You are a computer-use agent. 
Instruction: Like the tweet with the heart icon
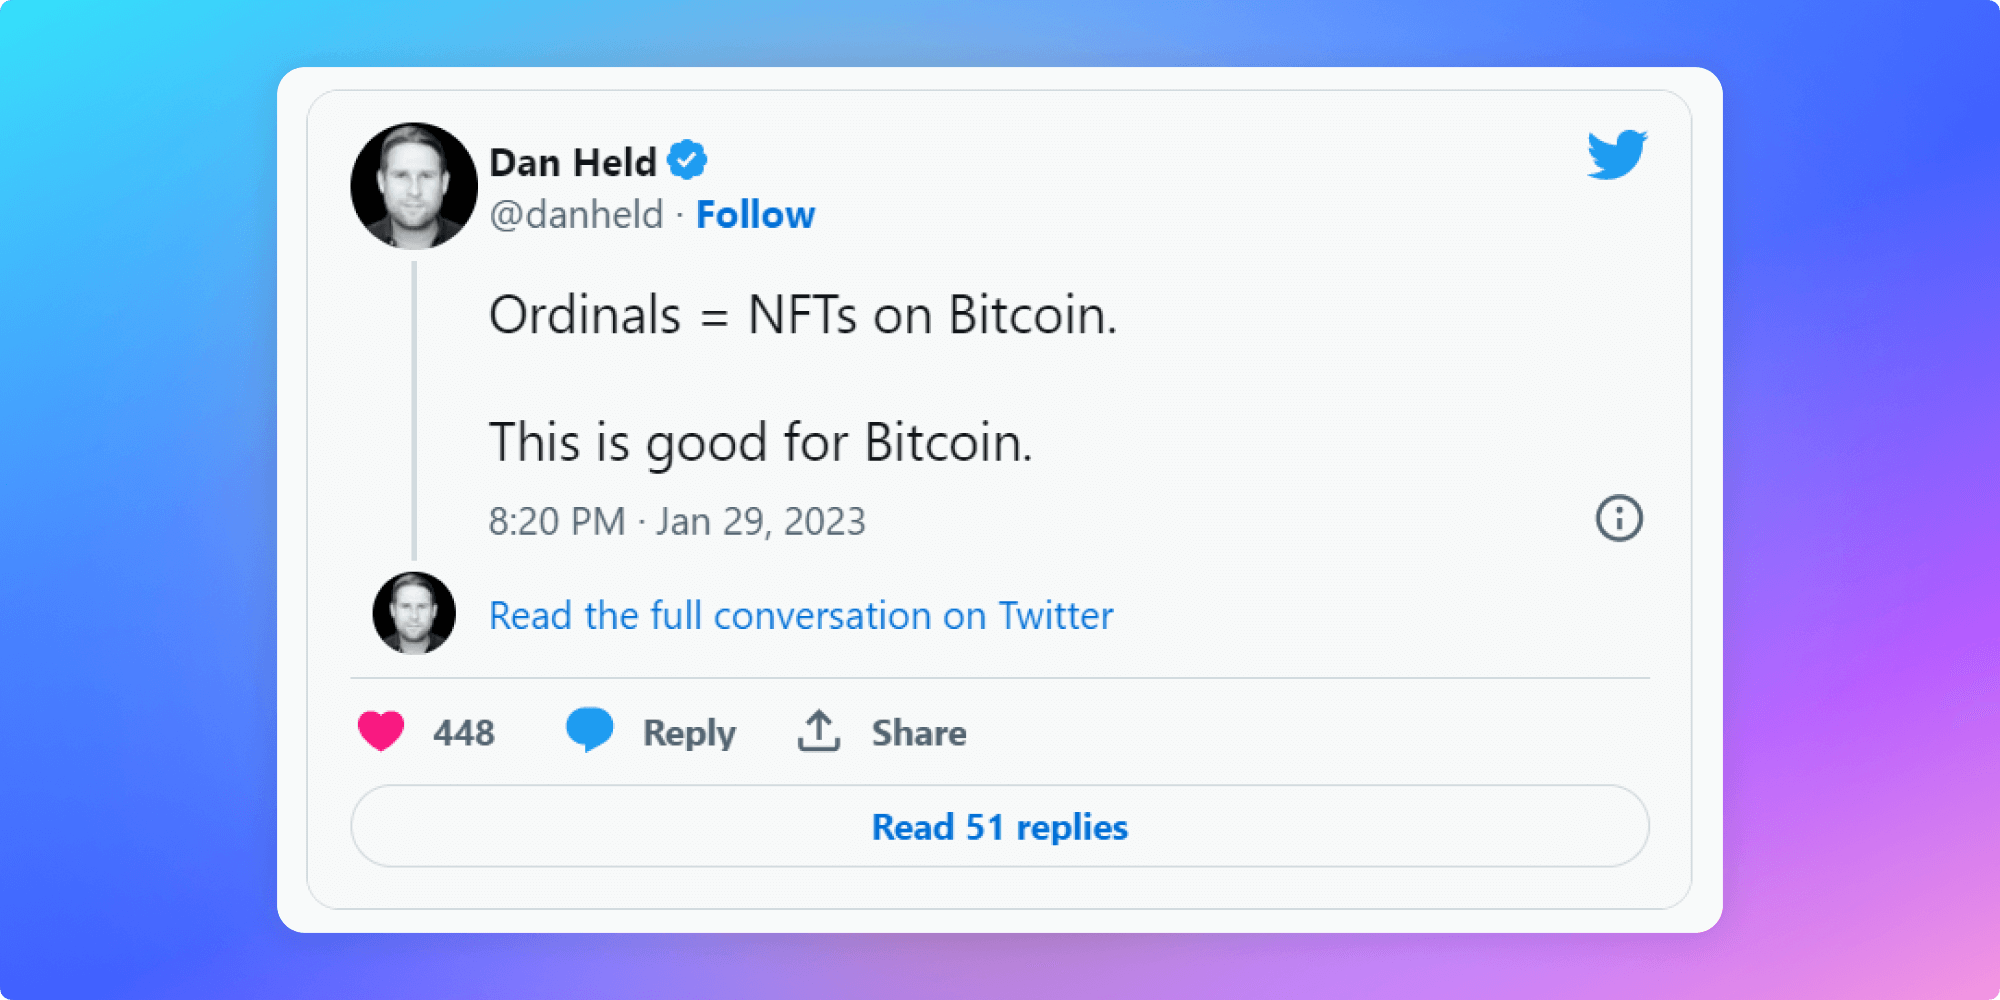pyautogui.click(x=383, y=731)
